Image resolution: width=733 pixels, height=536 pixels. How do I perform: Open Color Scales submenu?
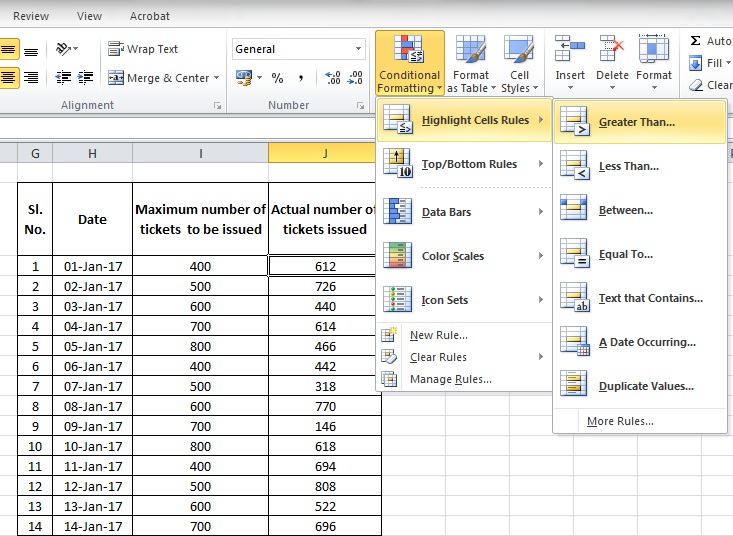pyautogui.click(x=464, y=256)
